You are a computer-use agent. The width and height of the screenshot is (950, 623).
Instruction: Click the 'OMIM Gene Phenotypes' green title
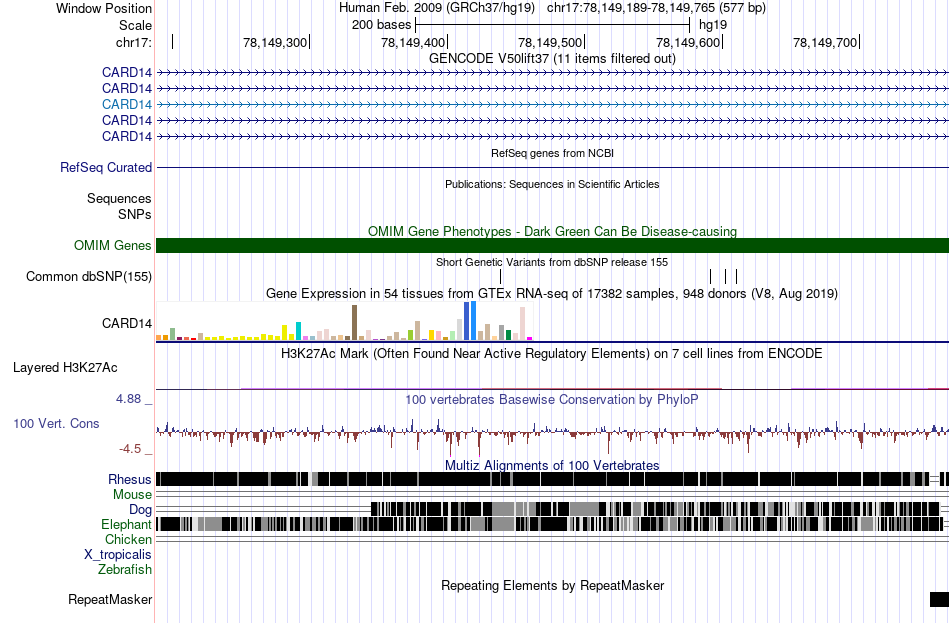[552, 232]
